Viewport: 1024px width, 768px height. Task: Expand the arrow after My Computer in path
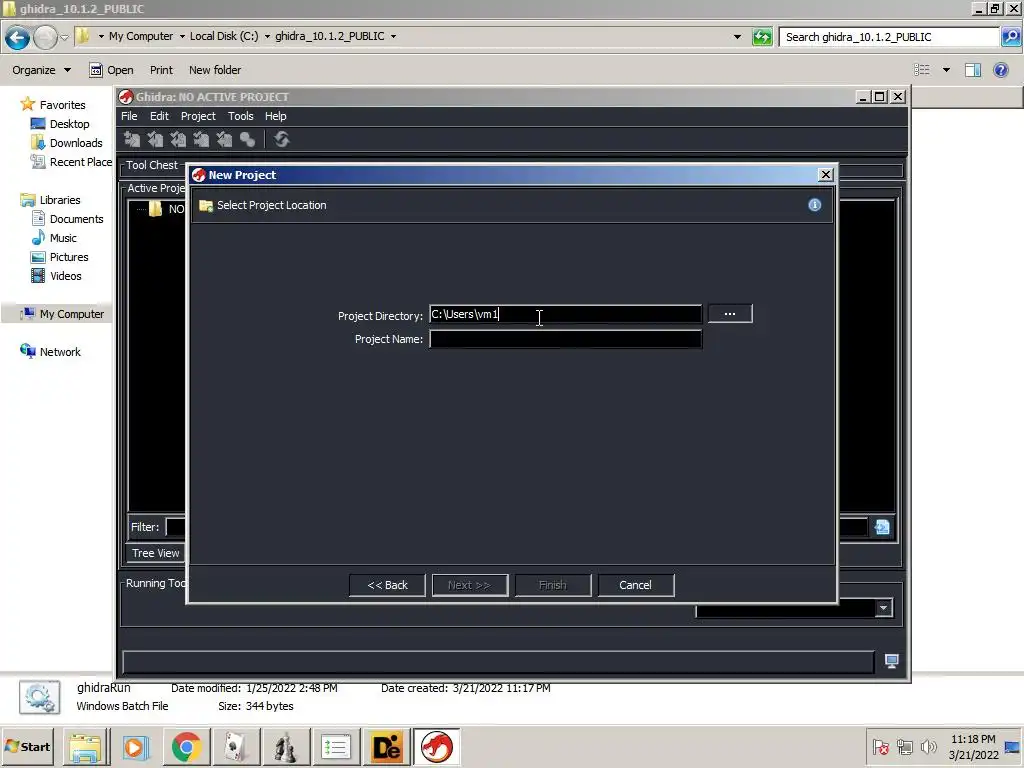click(182, 37)
